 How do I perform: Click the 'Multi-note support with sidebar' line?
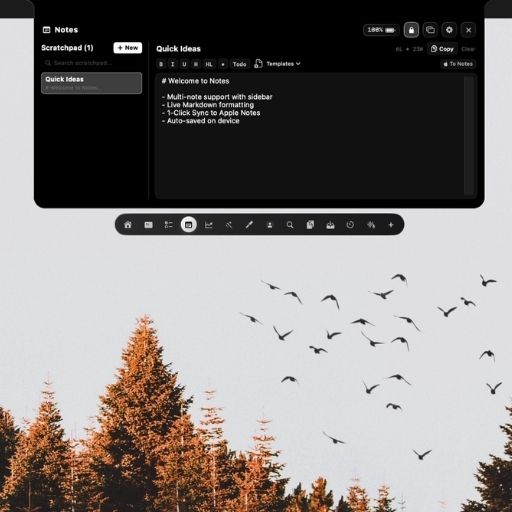click(x=217, y=97)
